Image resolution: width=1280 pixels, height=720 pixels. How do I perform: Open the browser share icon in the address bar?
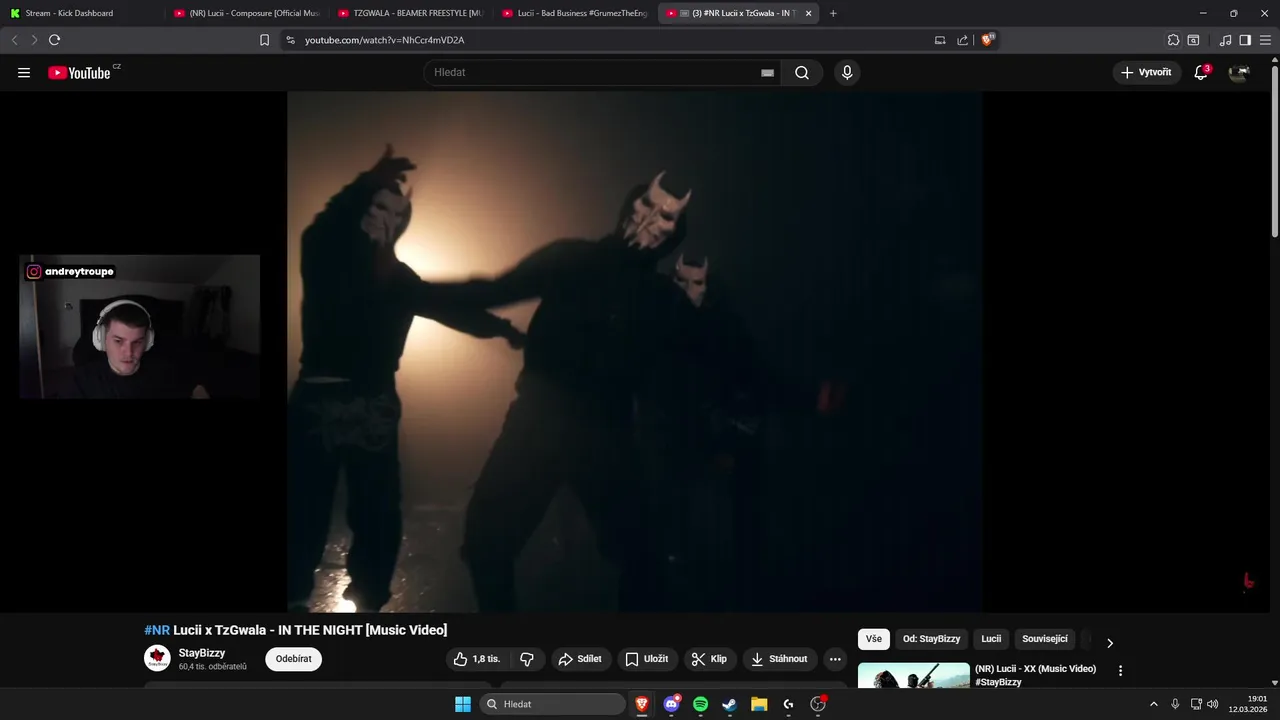click(962, 40)
